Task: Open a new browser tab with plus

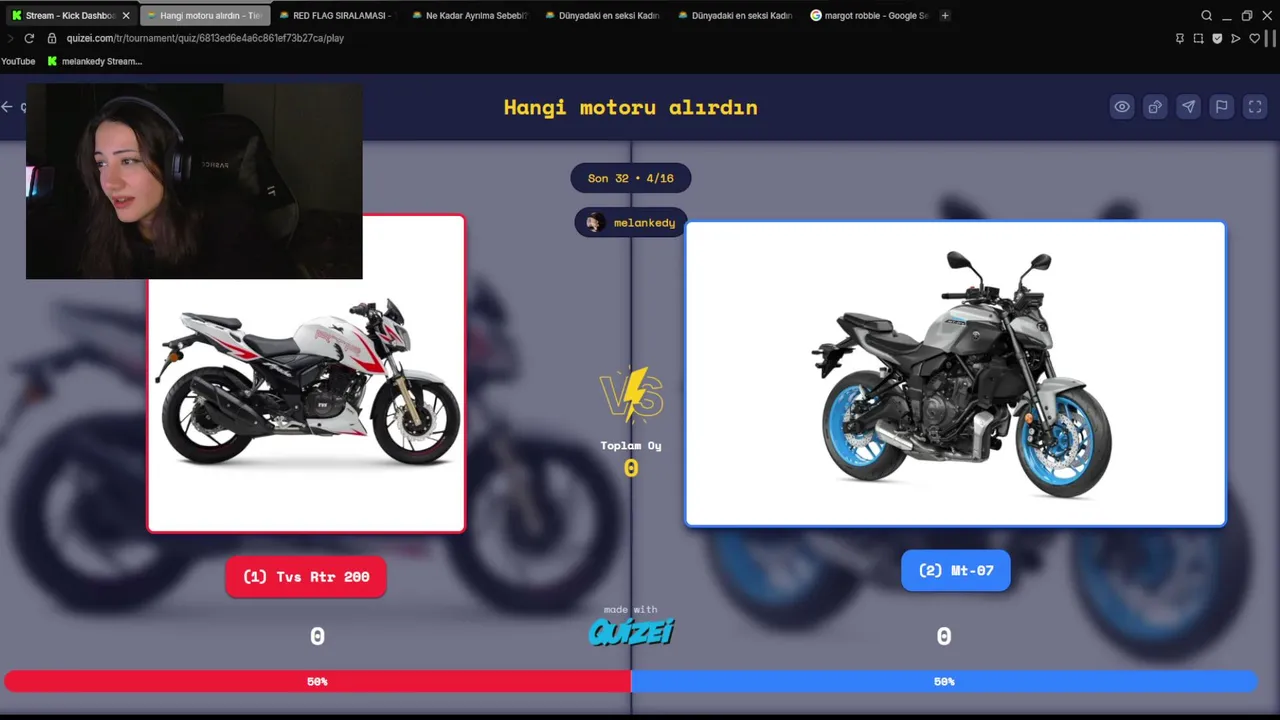Action: (x=945, y=15)
